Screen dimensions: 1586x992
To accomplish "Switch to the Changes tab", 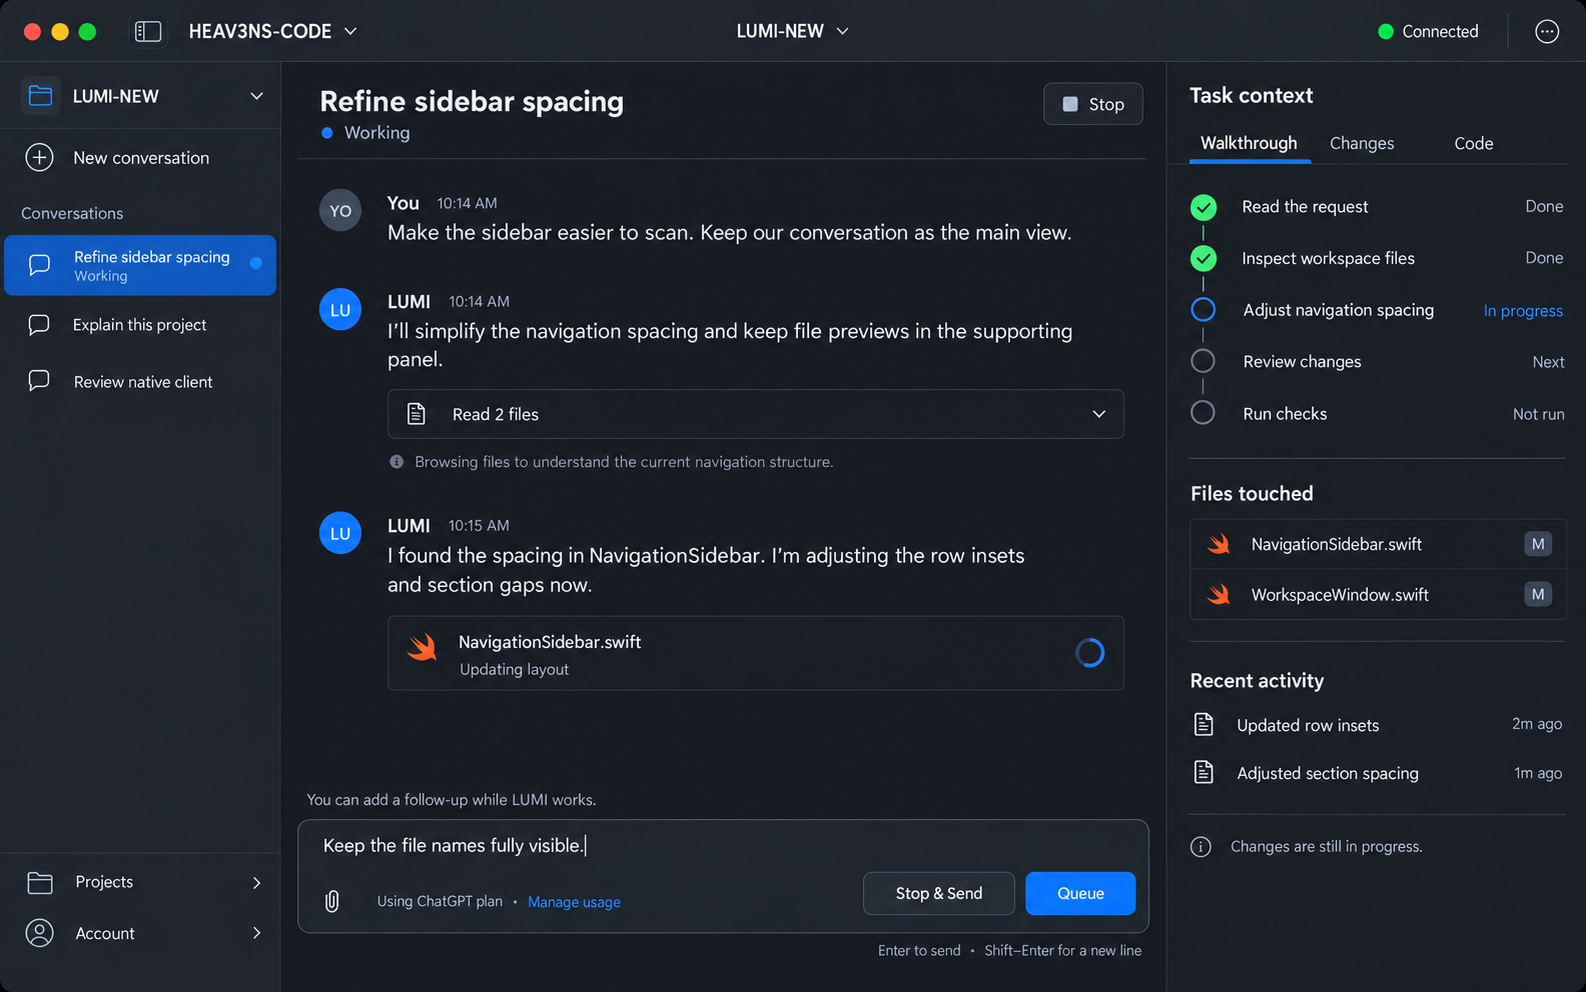I will coord(1362,143).
